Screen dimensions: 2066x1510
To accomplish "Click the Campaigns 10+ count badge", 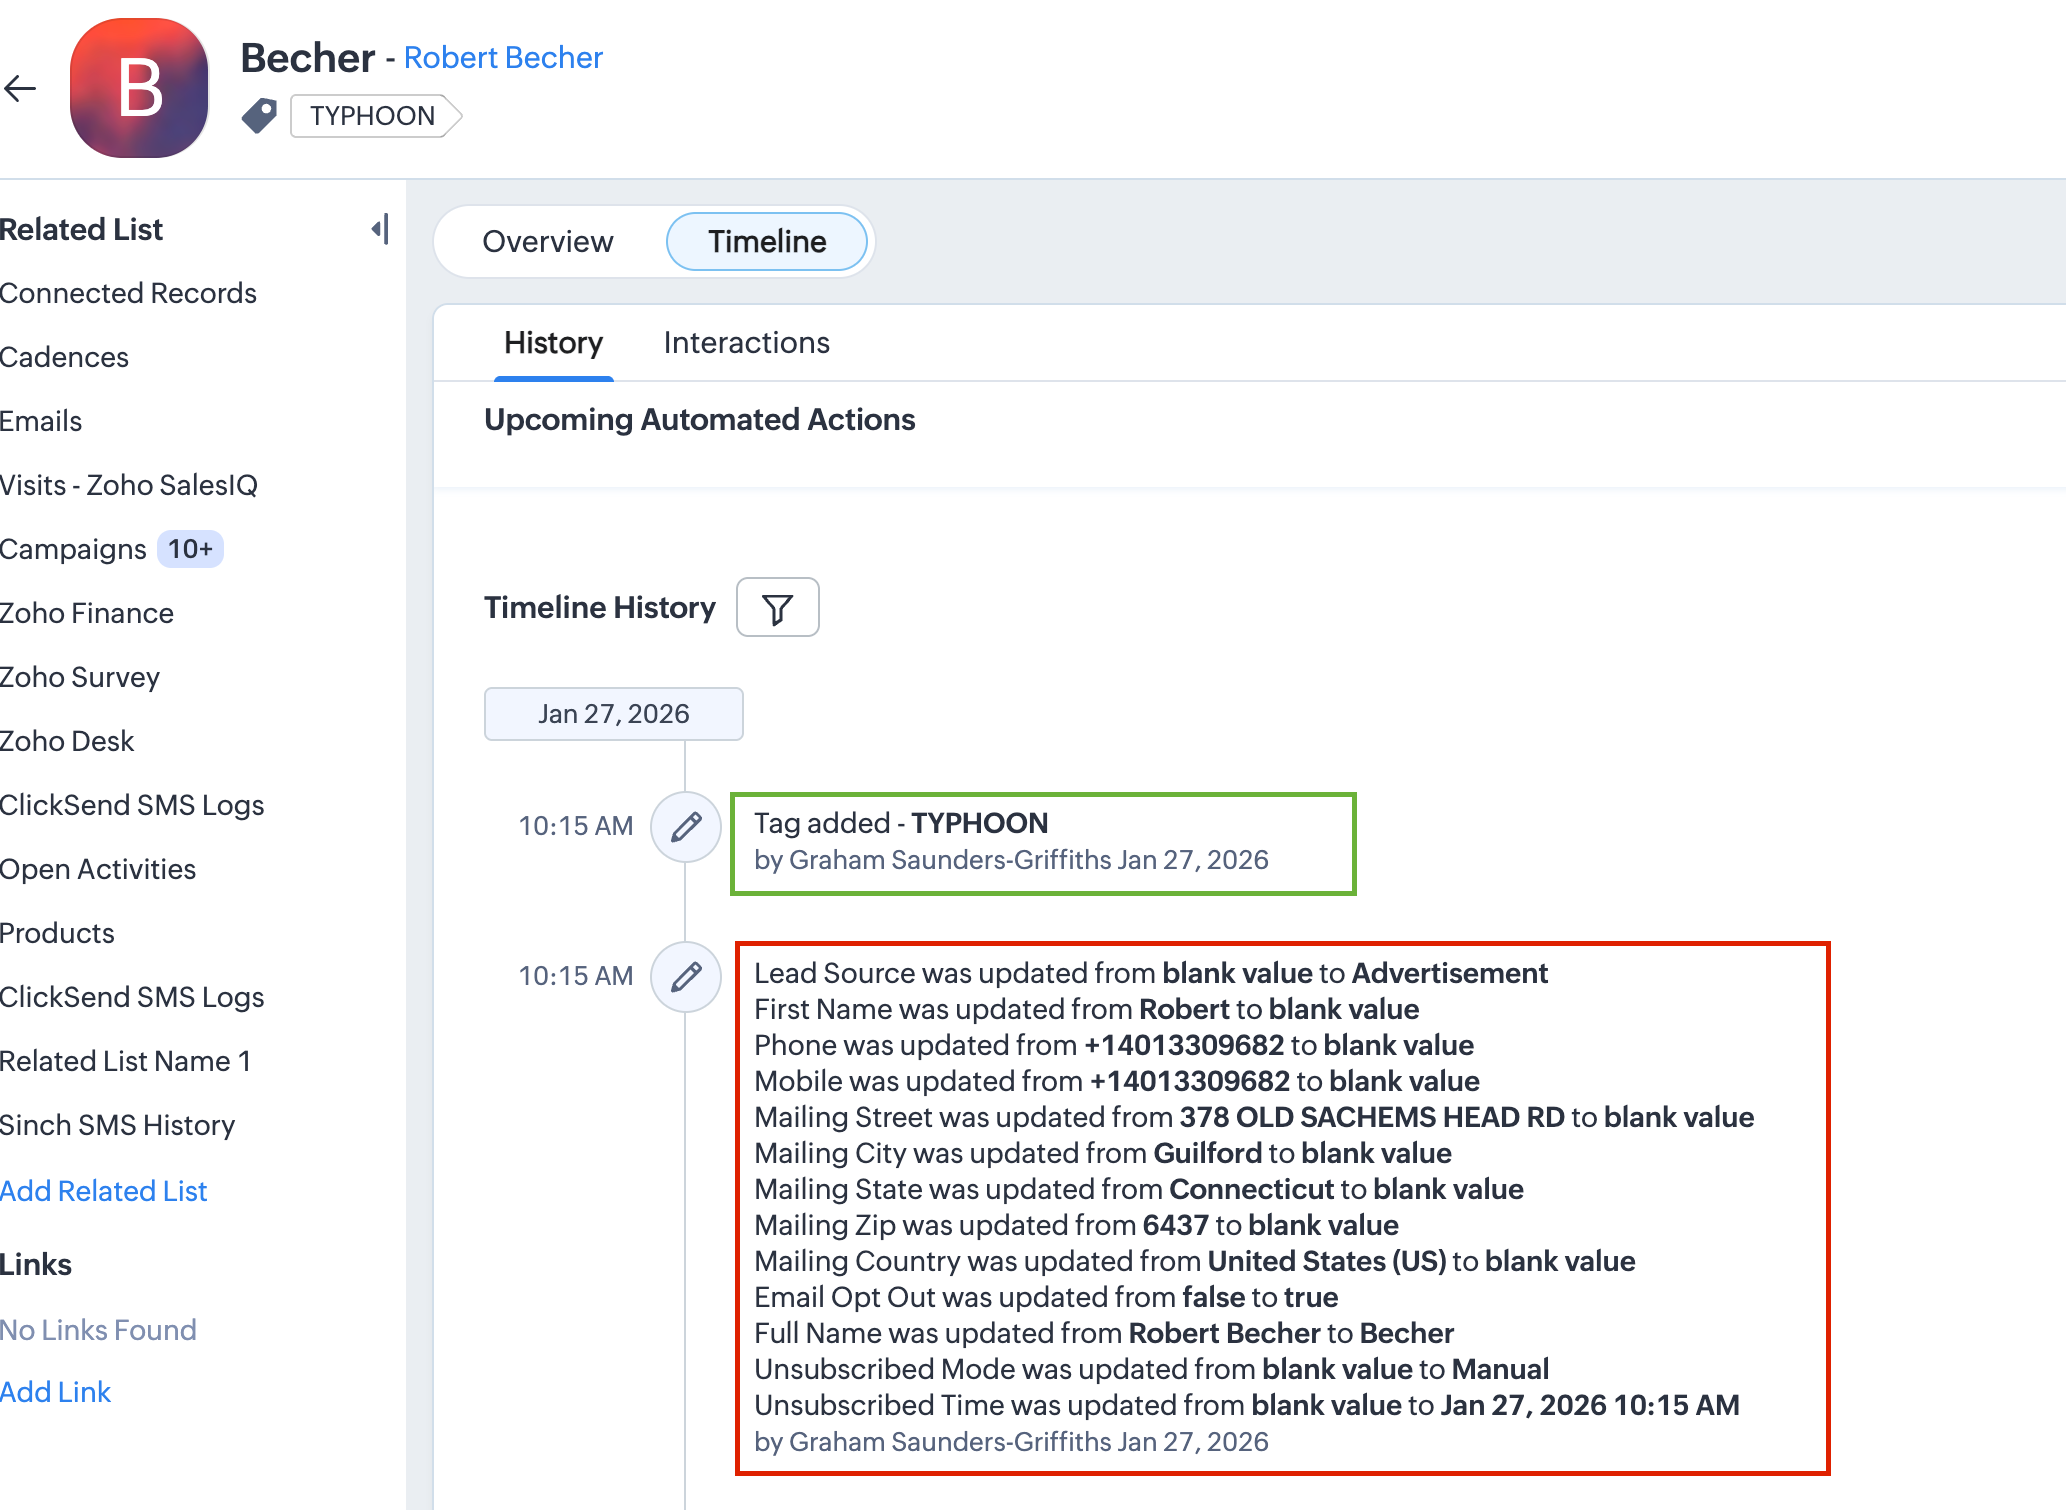I will pyautogui.click(x=190, y=549).
